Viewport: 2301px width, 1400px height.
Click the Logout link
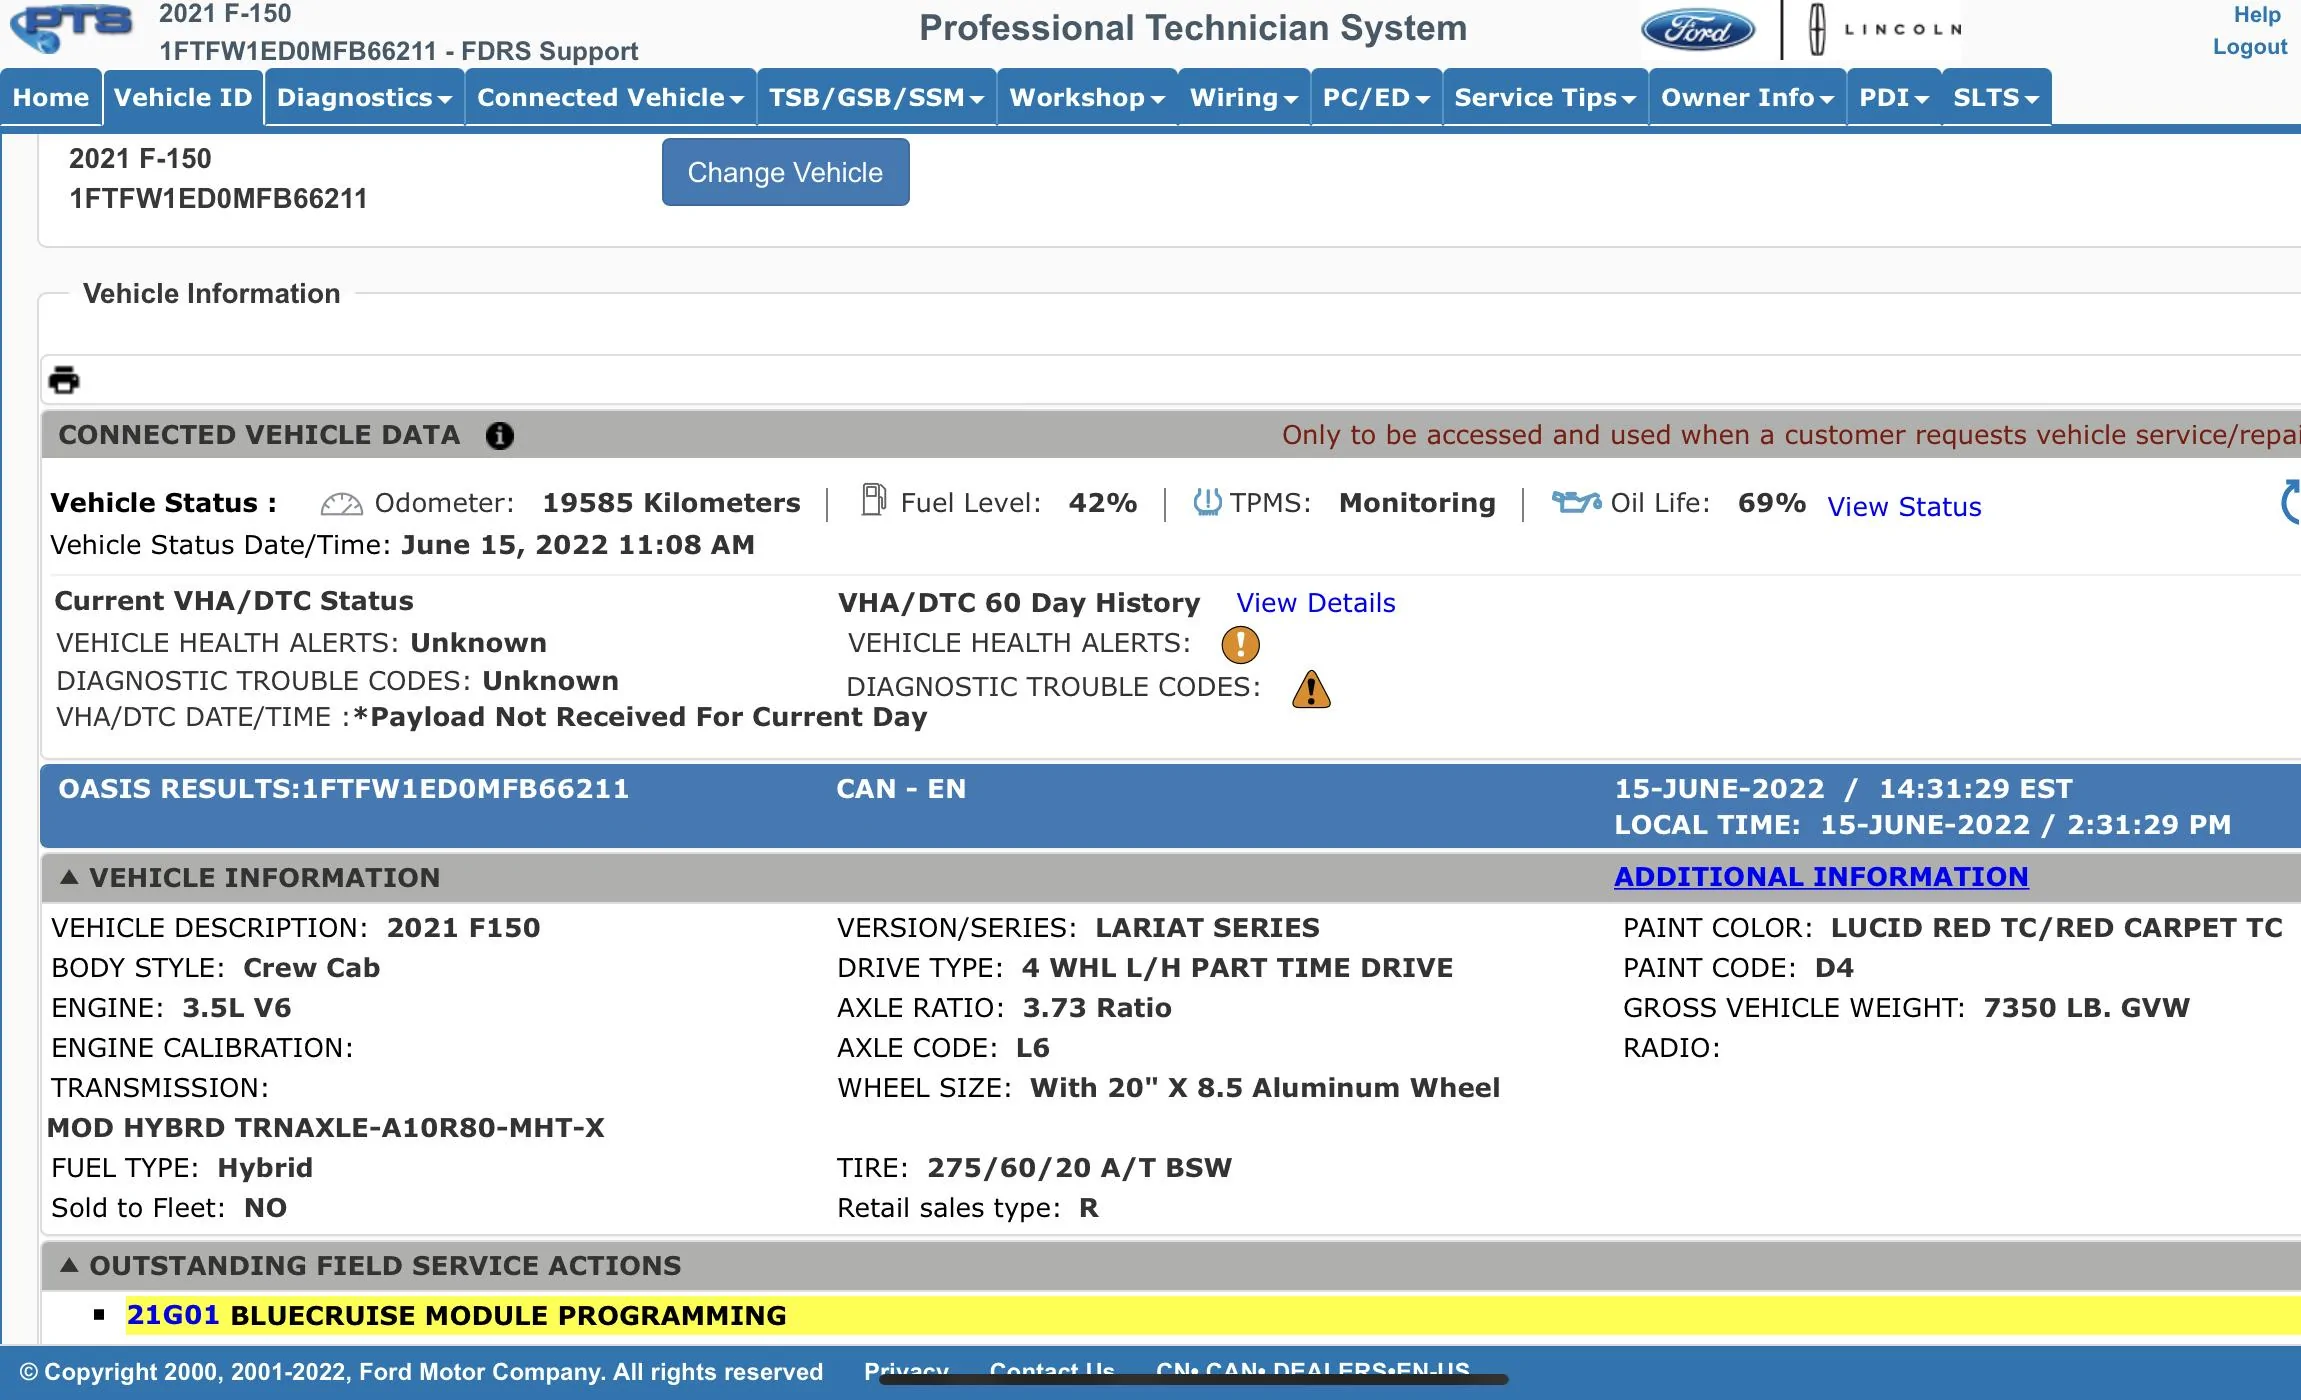(x=2249, y=47)
